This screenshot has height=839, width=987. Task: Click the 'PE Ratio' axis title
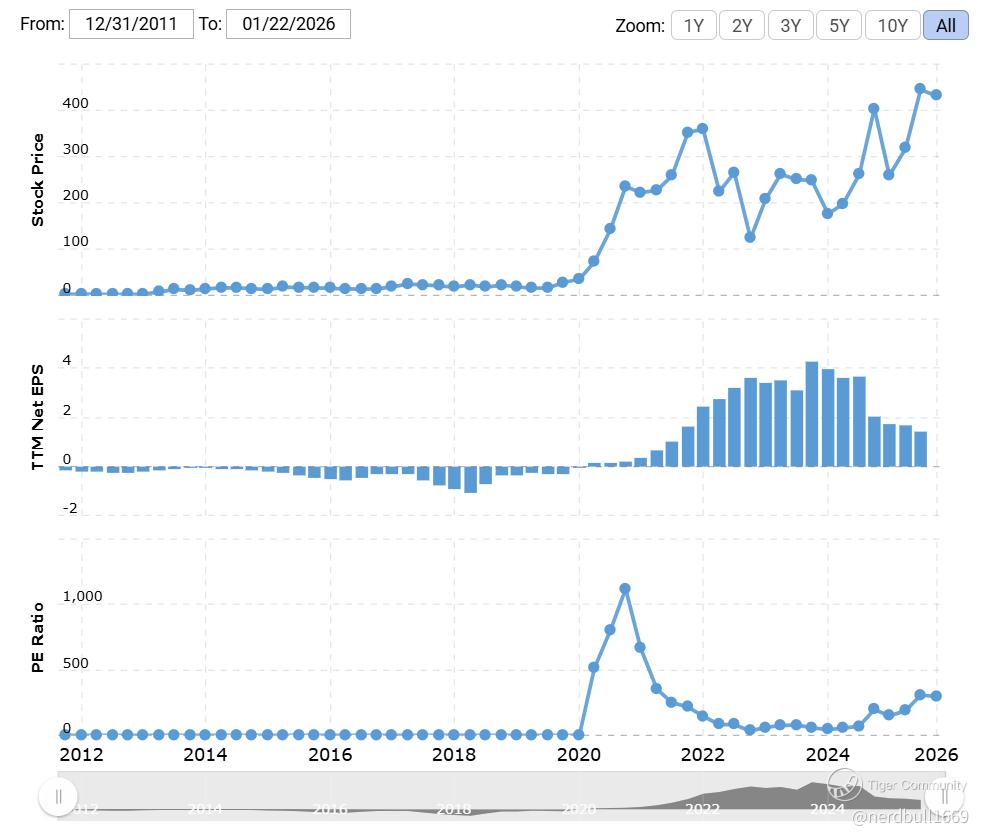coord(38,637)
